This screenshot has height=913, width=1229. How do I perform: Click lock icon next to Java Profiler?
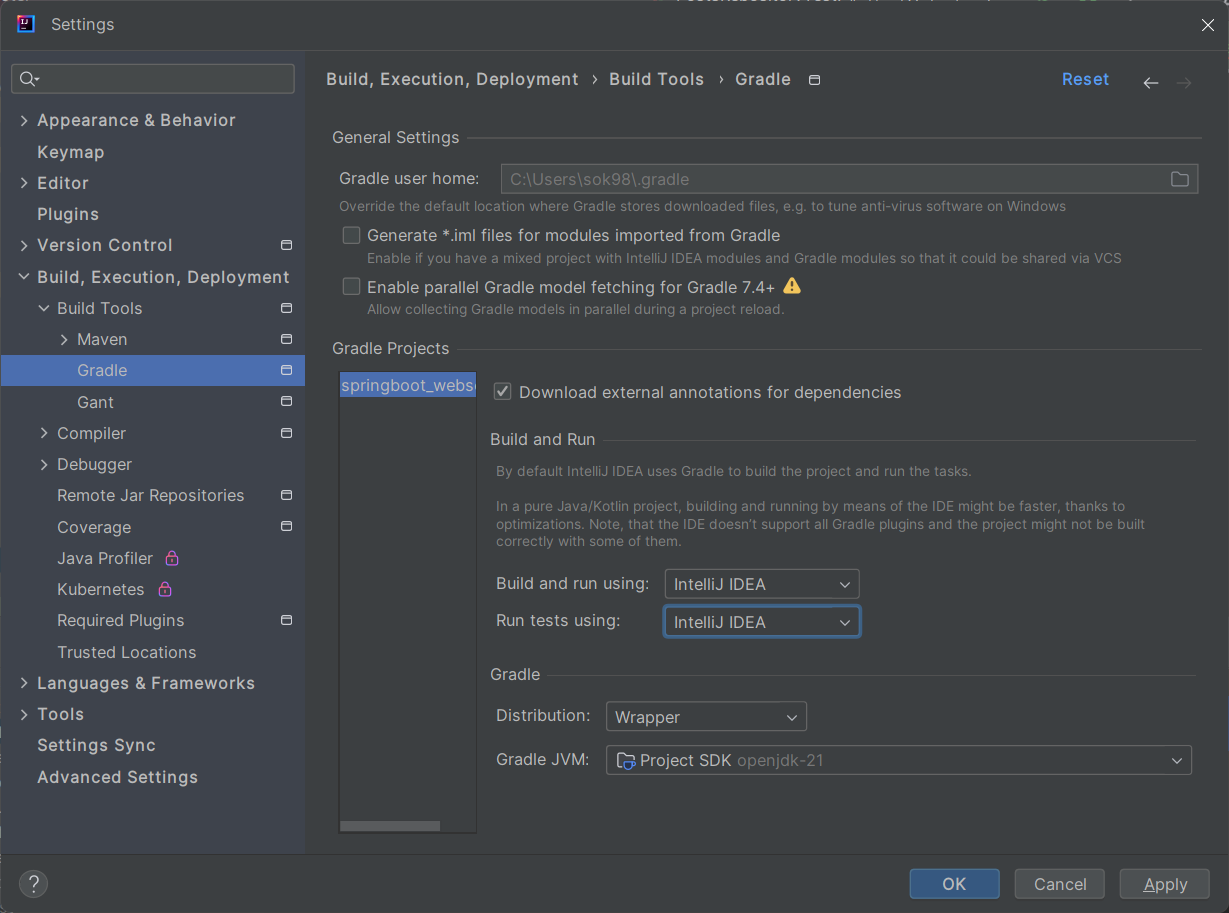[x=172, y=558]
